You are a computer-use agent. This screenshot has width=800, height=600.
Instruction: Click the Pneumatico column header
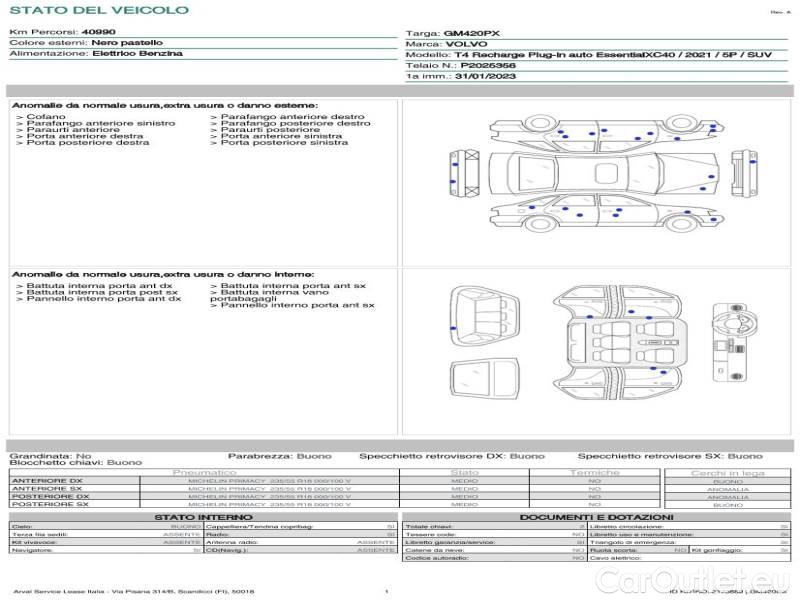[205, 472]
